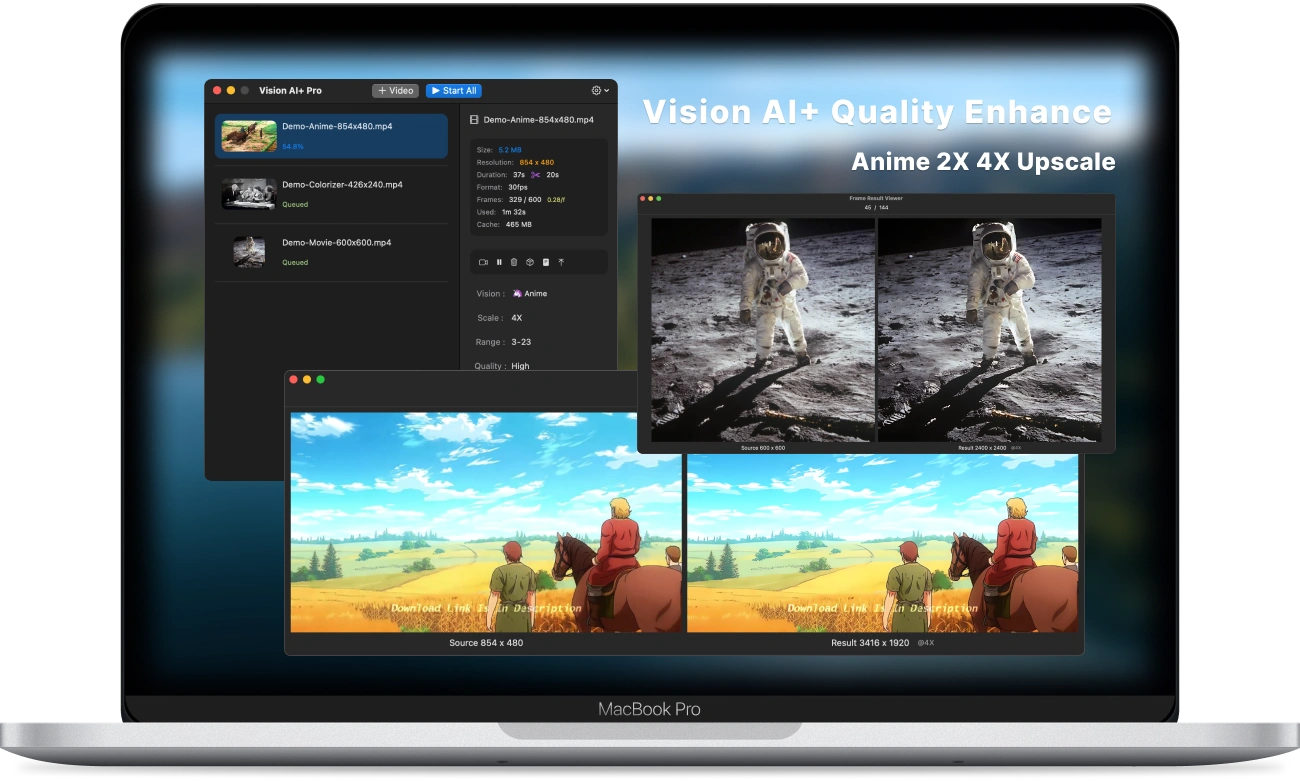The height and width of the screenshot is (781, 1300).
Task: Select Demo-Anime-854x480.mp4 in the queue
Action: pyautogui.click(x=331, y=136)
